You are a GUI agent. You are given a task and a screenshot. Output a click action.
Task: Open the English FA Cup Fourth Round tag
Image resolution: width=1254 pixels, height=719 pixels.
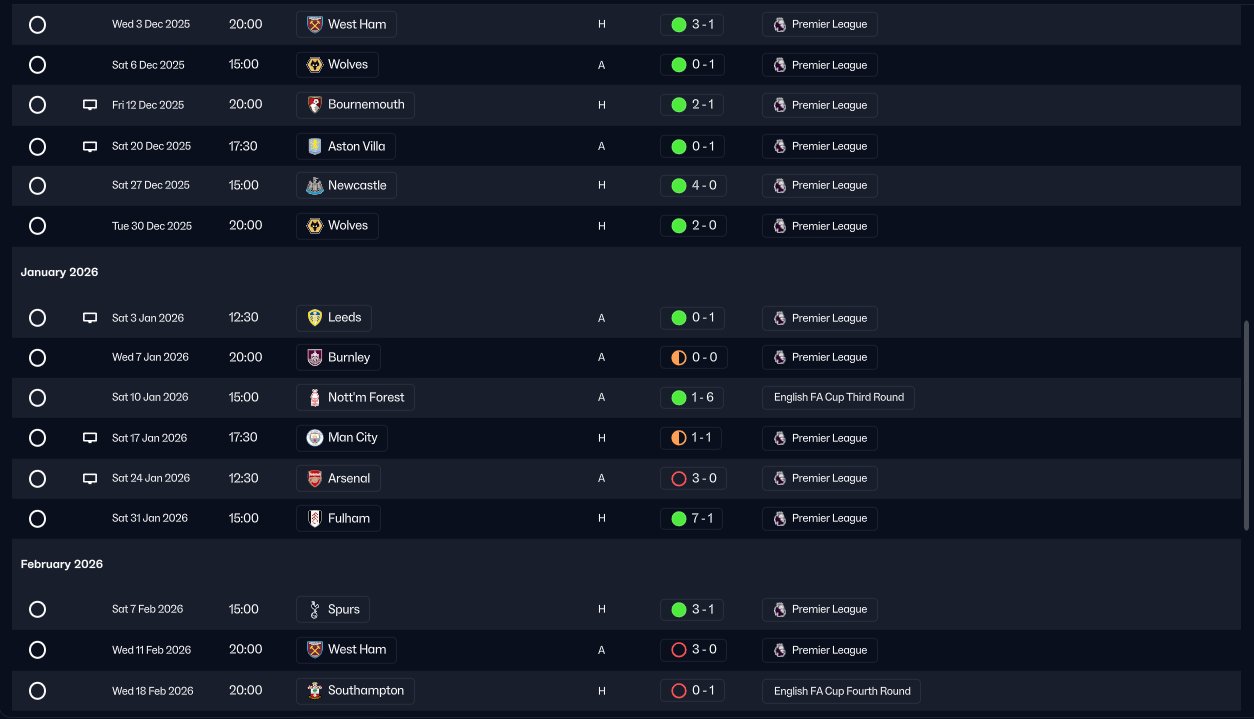click(x=841, y=690)
